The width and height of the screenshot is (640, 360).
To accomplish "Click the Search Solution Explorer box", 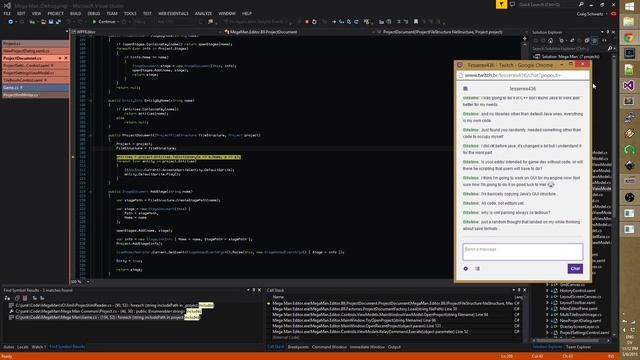I will [x=569, y=49].
